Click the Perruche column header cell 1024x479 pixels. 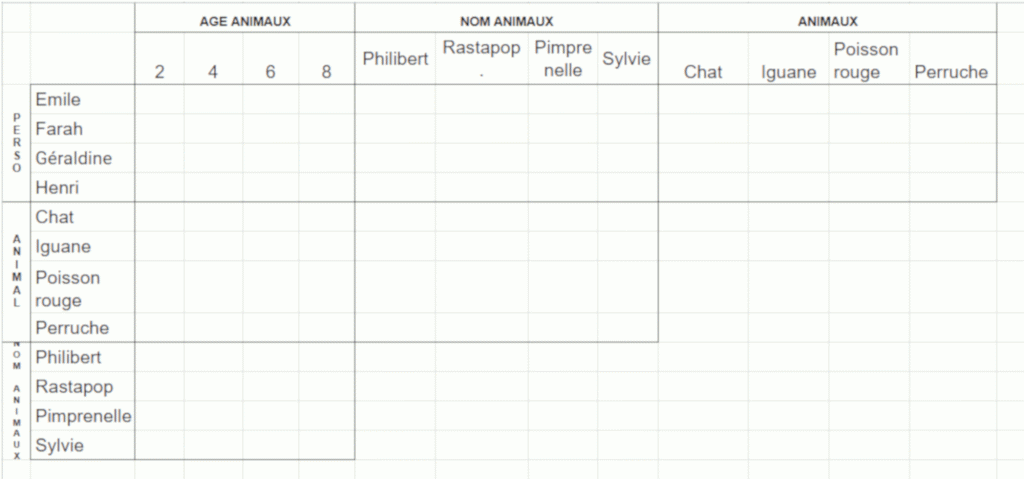(950, 71)
